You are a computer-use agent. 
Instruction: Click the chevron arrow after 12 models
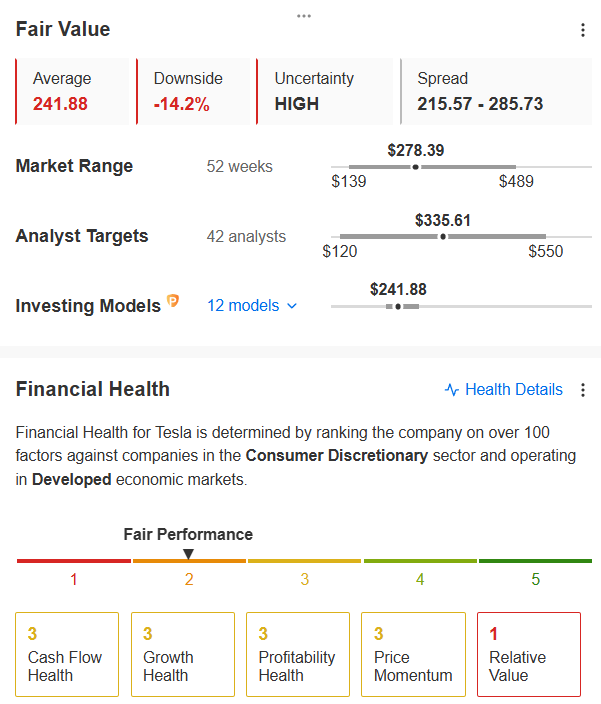(292, 306)
